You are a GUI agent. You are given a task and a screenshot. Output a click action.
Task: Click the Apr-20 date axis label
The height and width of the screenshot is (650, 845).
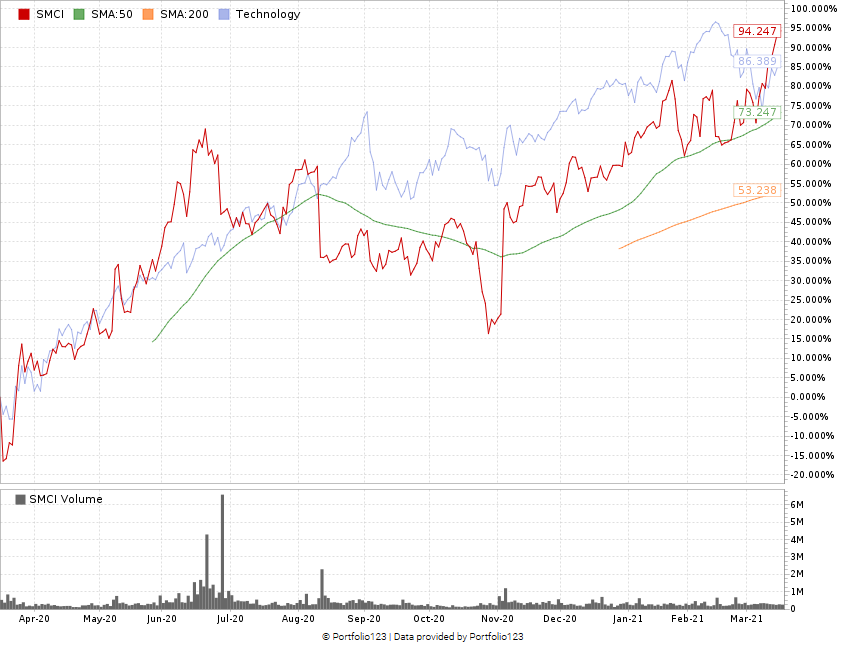34,619
